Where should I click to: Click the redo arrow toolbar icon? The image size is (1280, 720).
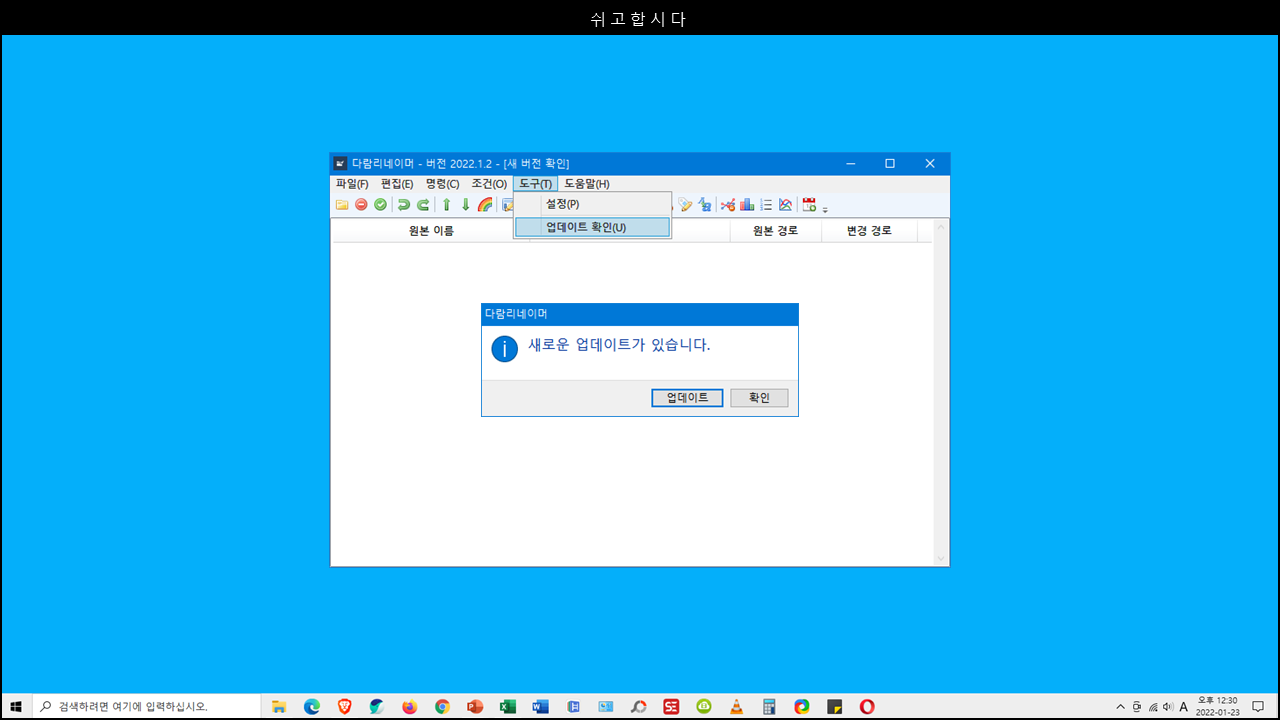(423, 205)
